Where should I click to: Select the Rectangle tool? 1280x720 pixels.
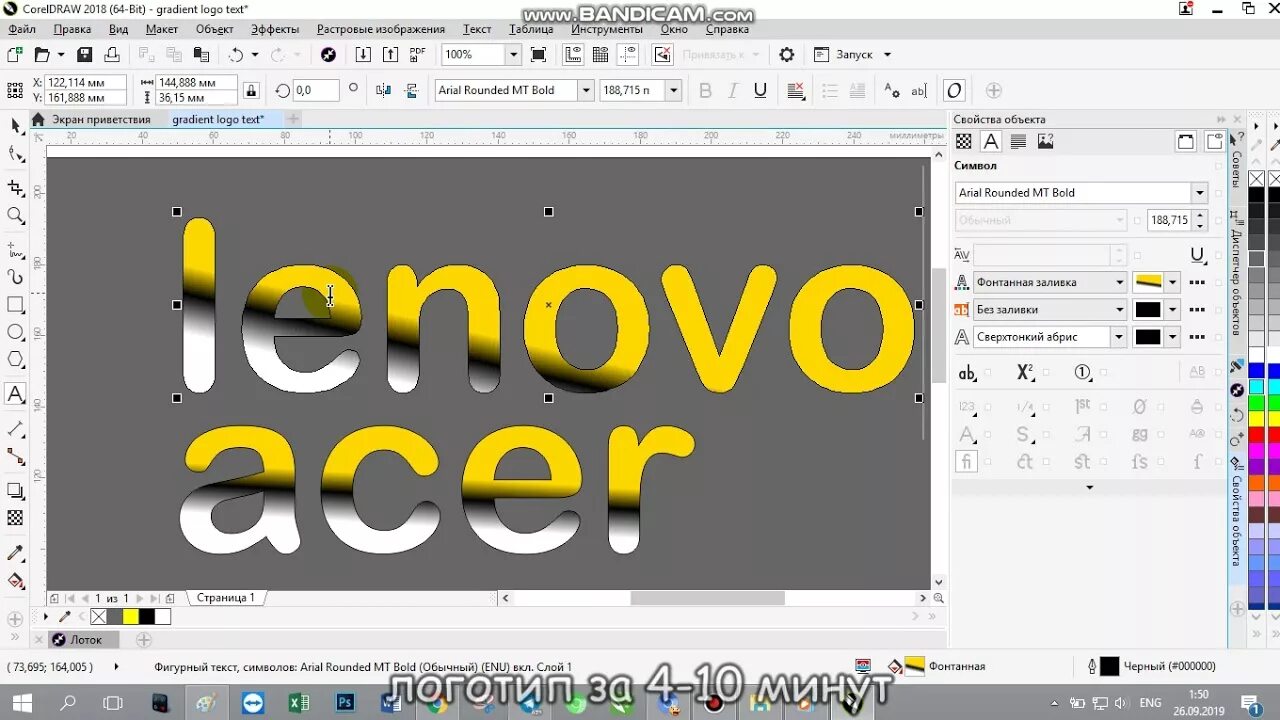point(15,304)
